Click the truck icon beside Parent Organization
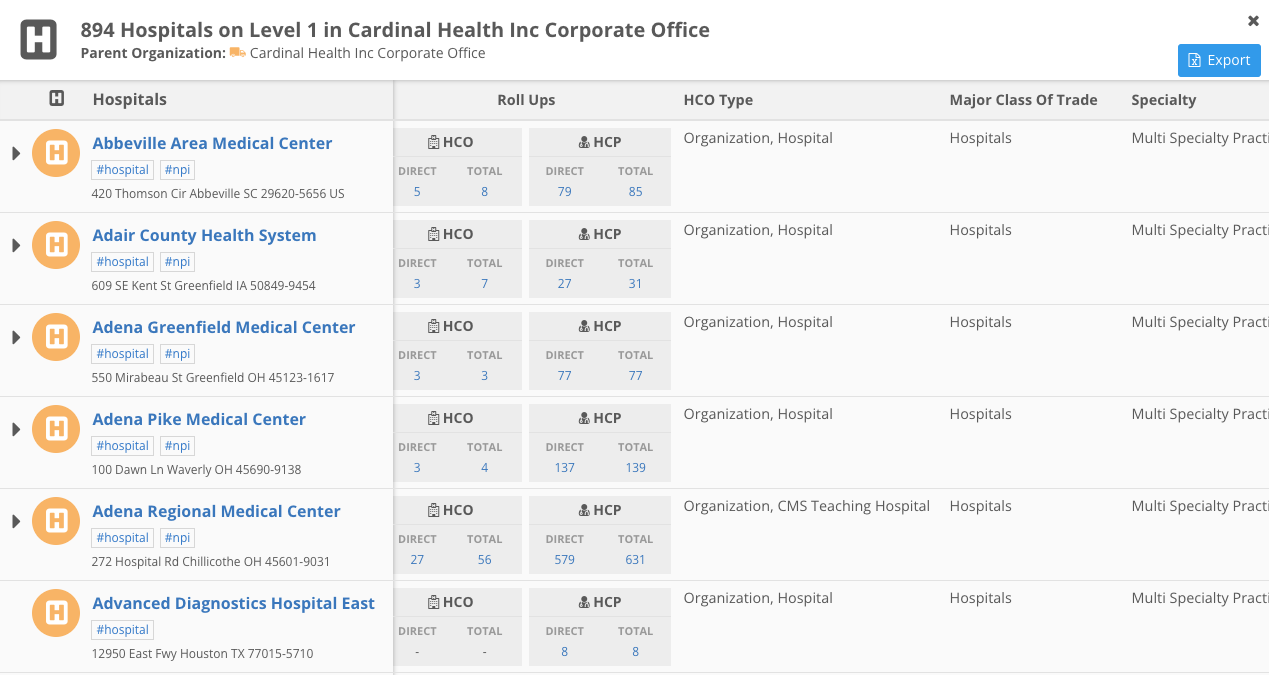 [237, 53]
